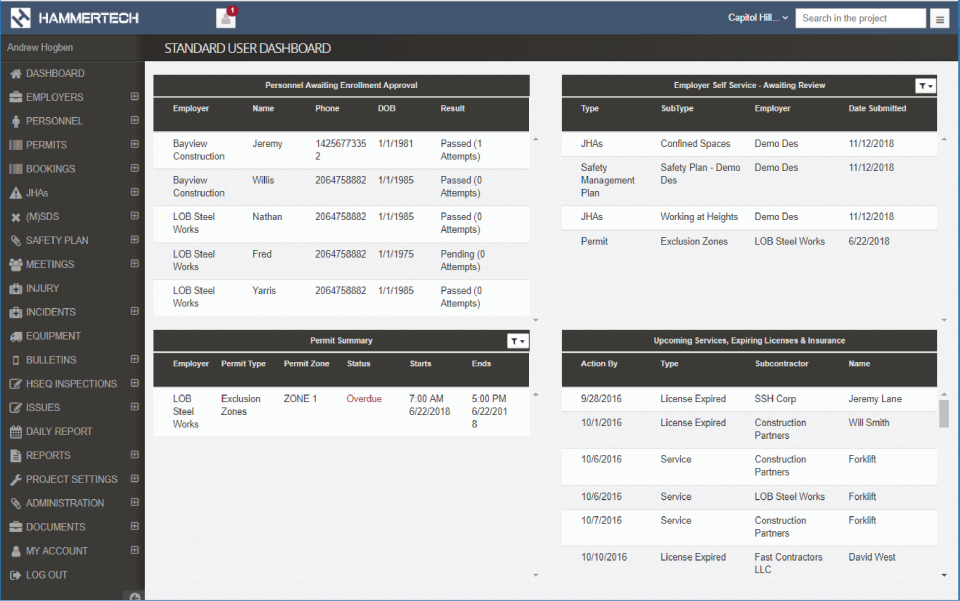This screenshot has height=601, width=960.
Task: Sort by the Date Submitted column header
Action: tap(877, 108)
